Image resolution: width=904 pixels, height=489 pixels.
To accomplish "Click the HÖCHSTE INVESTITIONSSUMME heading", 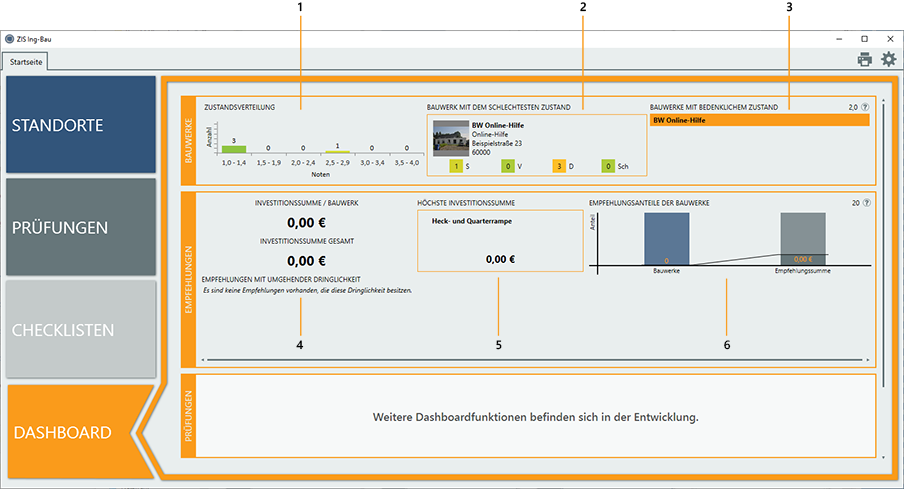I will [466, 203].
